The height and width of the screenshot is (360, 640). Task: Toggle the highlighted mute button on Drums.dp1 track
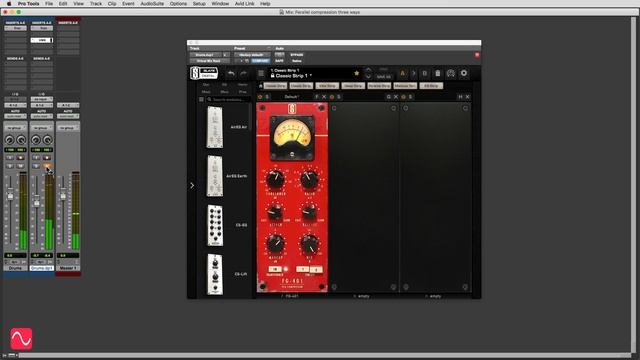pos(47,166)
